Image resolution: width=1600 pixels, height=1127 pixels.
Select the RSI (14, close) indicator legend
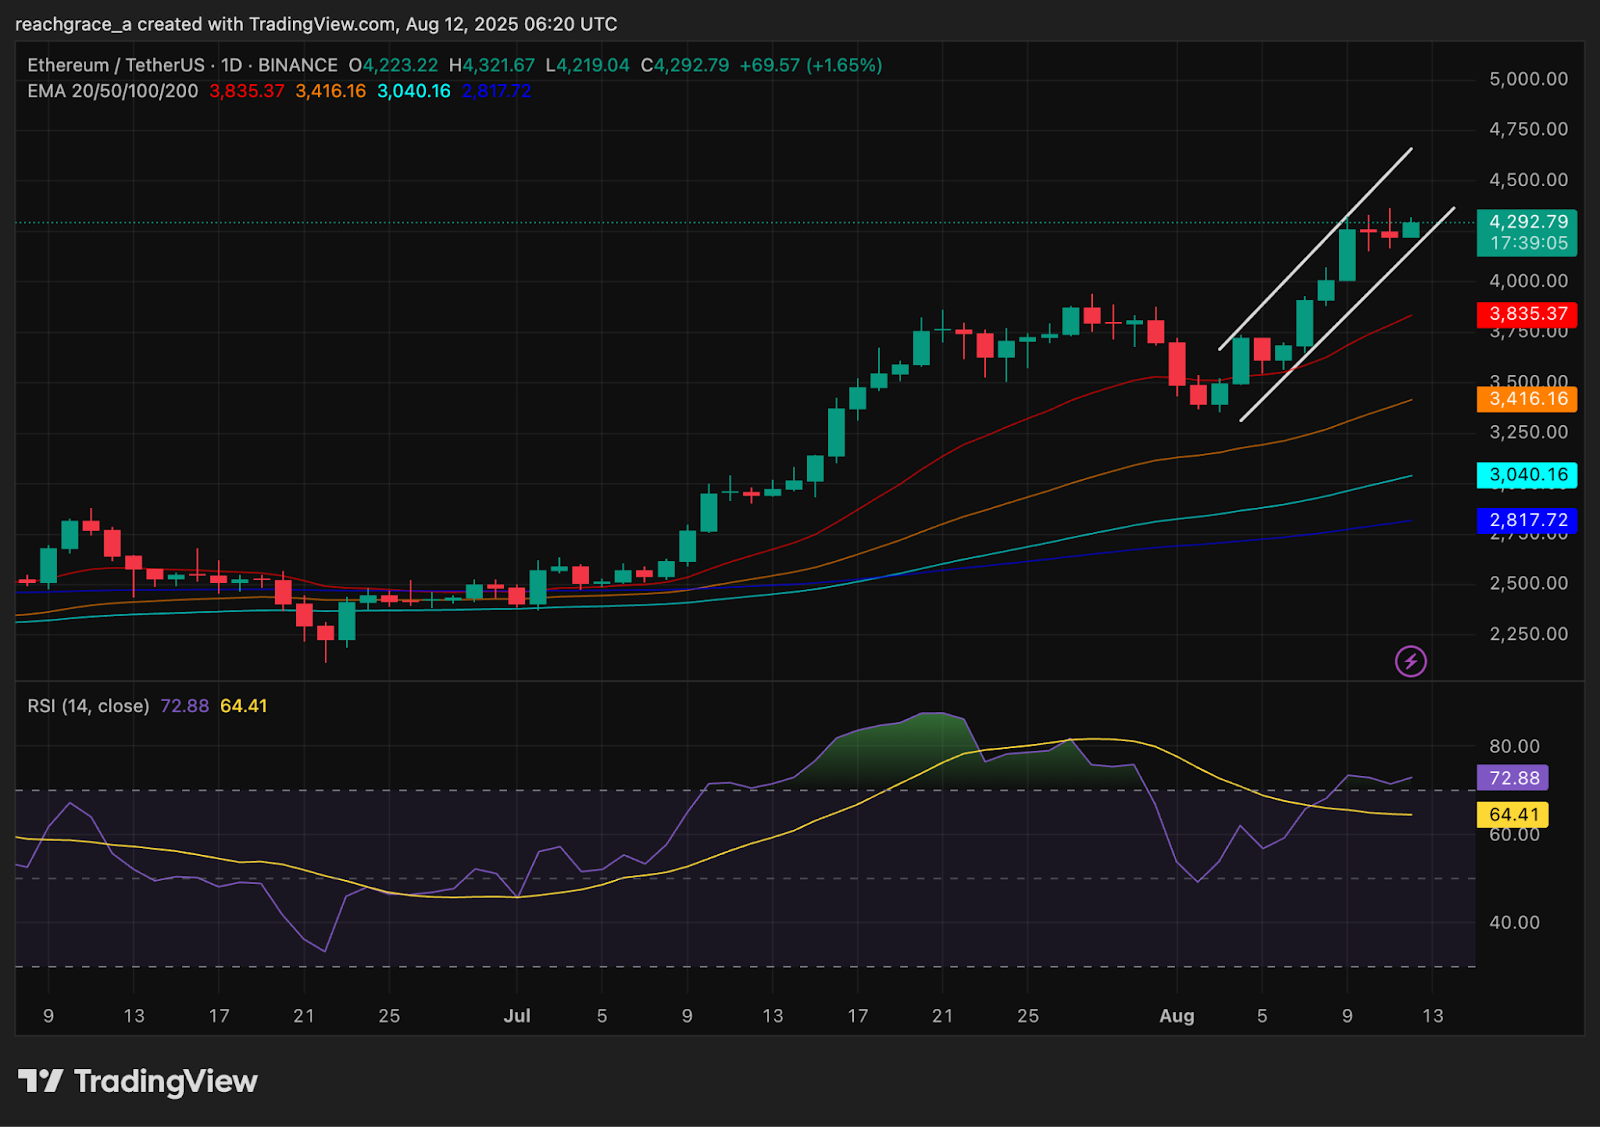point(88,706)
